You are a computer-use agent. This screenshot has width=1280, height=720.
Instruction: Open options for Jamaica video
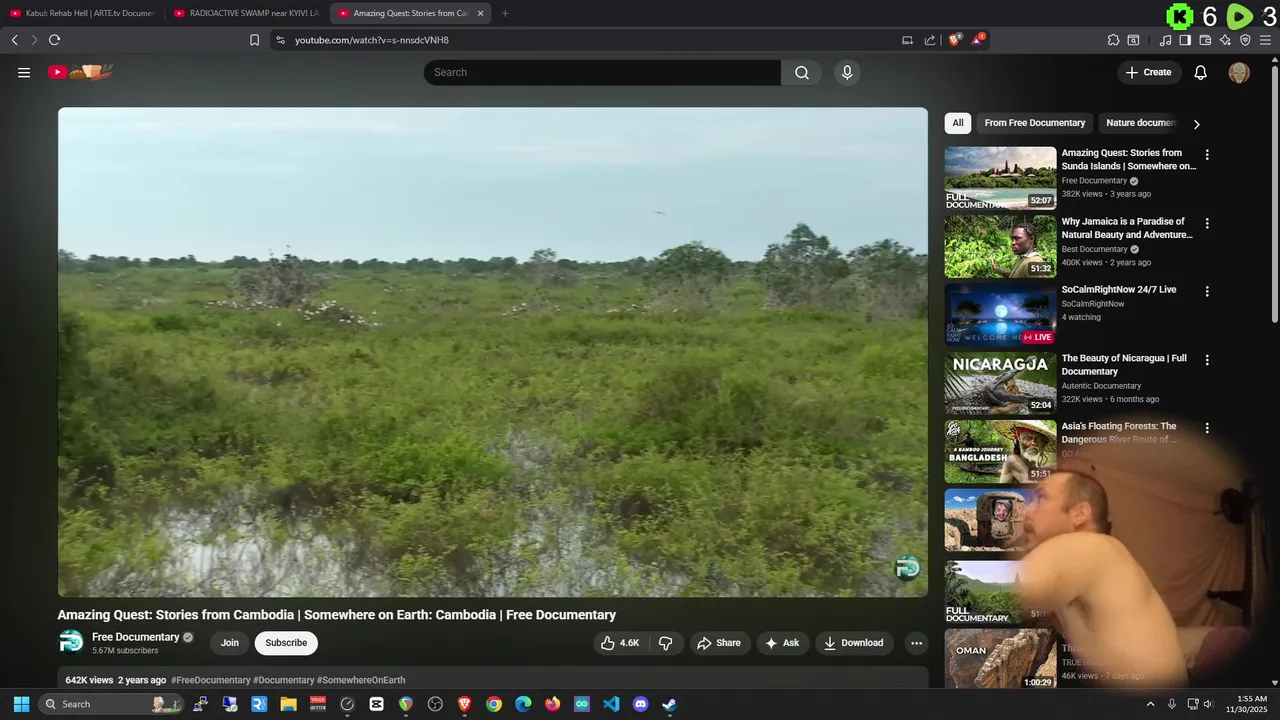coord(1207,223)
